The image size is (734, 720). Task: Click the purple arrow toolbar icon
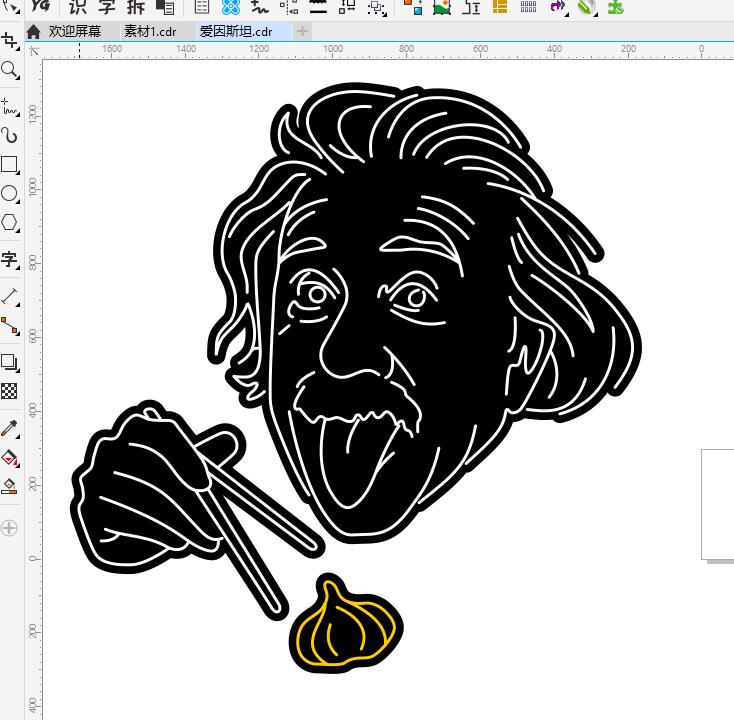[x=557, y=7]
